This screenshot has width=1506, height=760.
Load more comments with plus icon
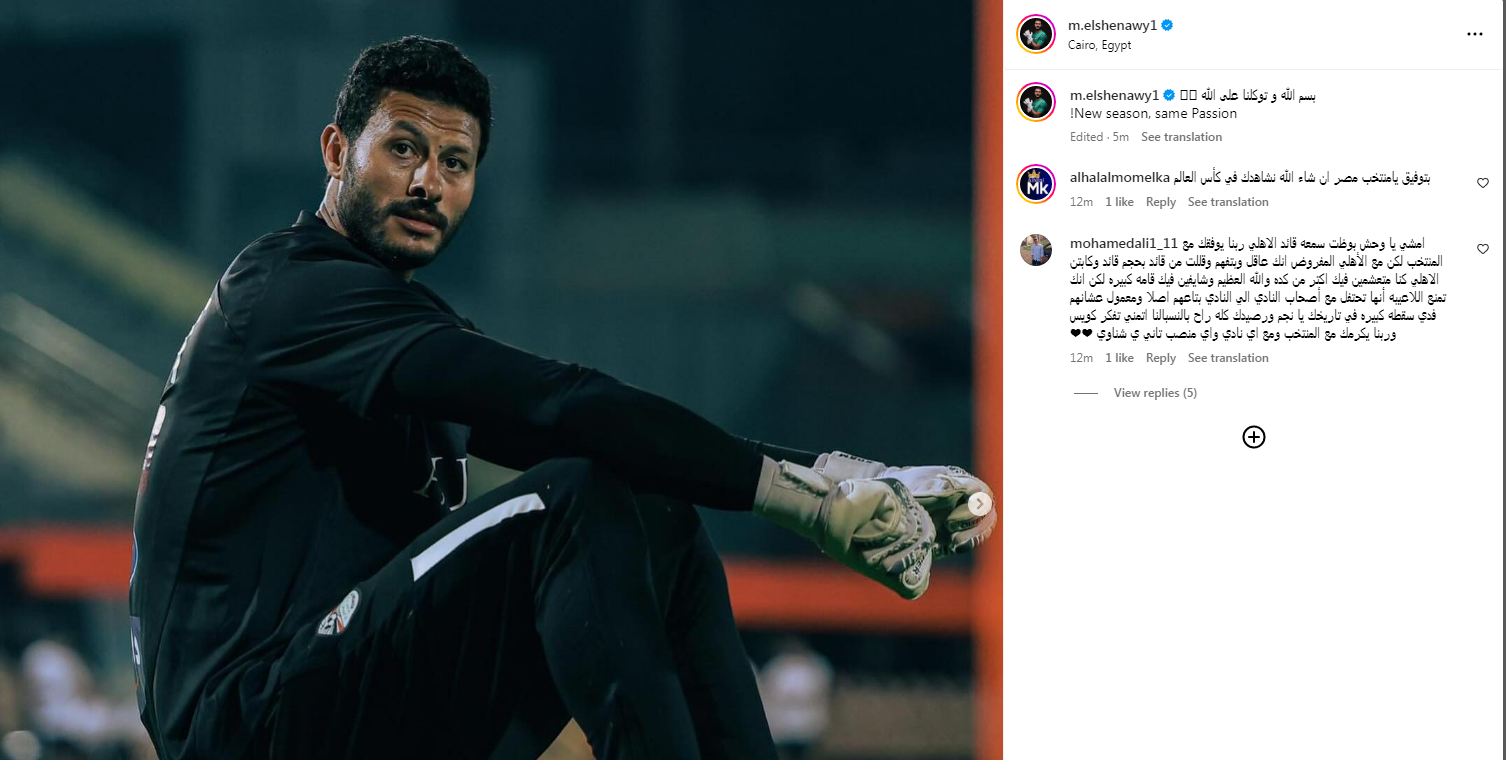[x=1253, y=437]
